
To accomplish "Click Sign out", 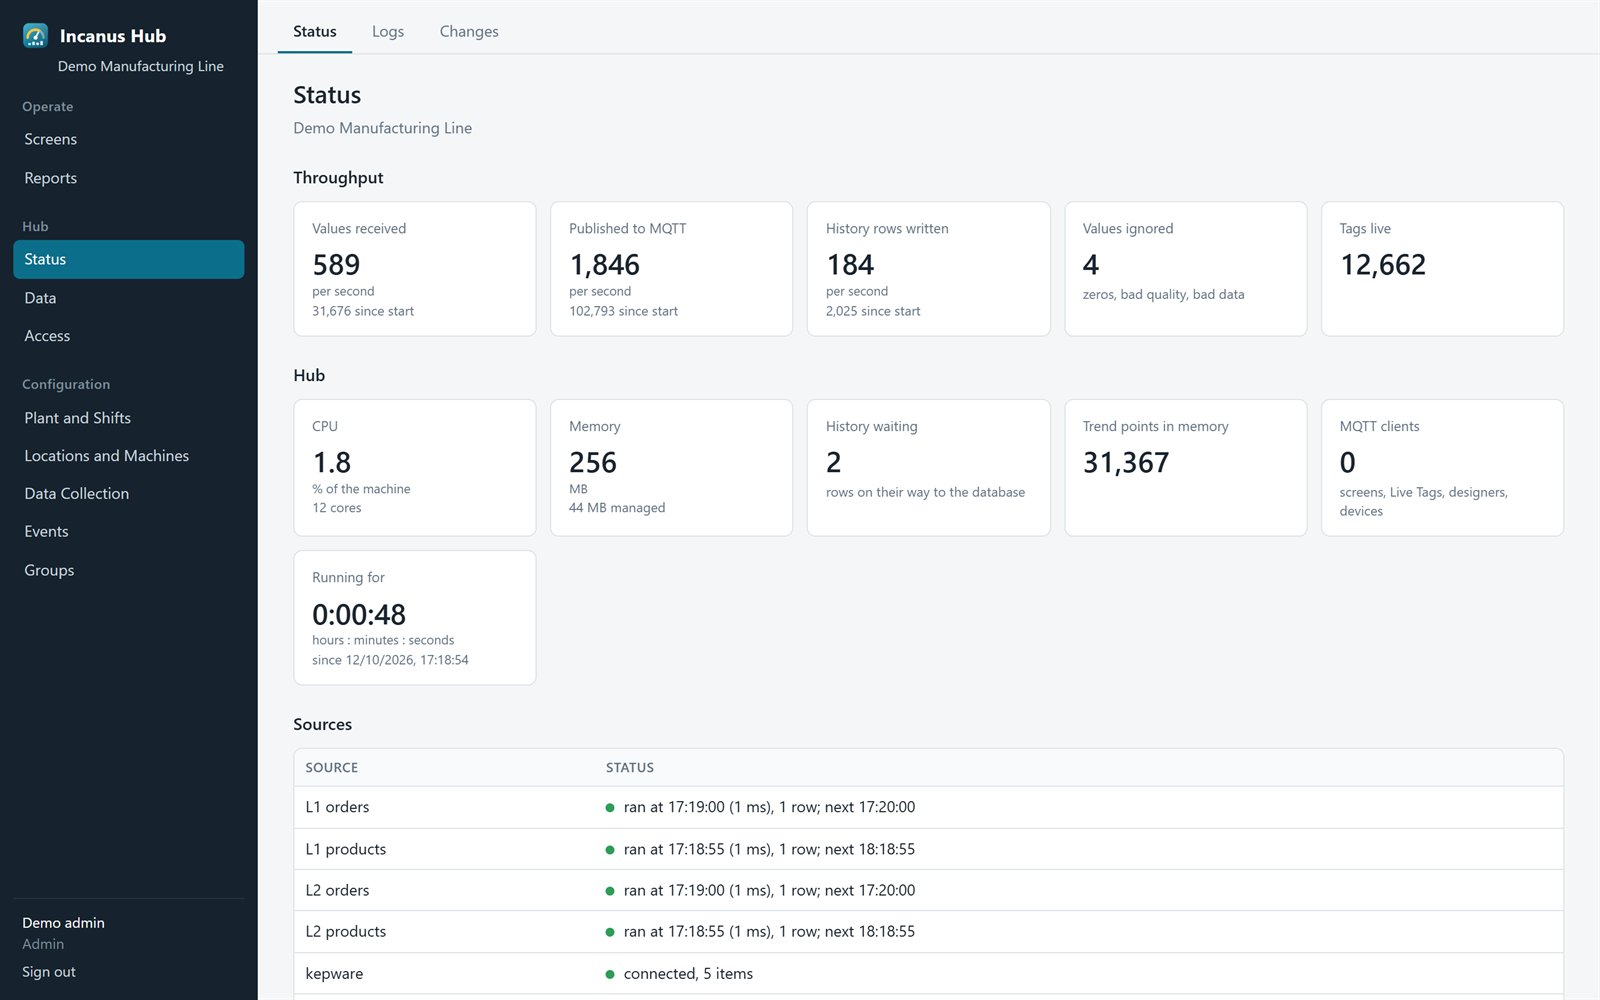I will [49, 972].
